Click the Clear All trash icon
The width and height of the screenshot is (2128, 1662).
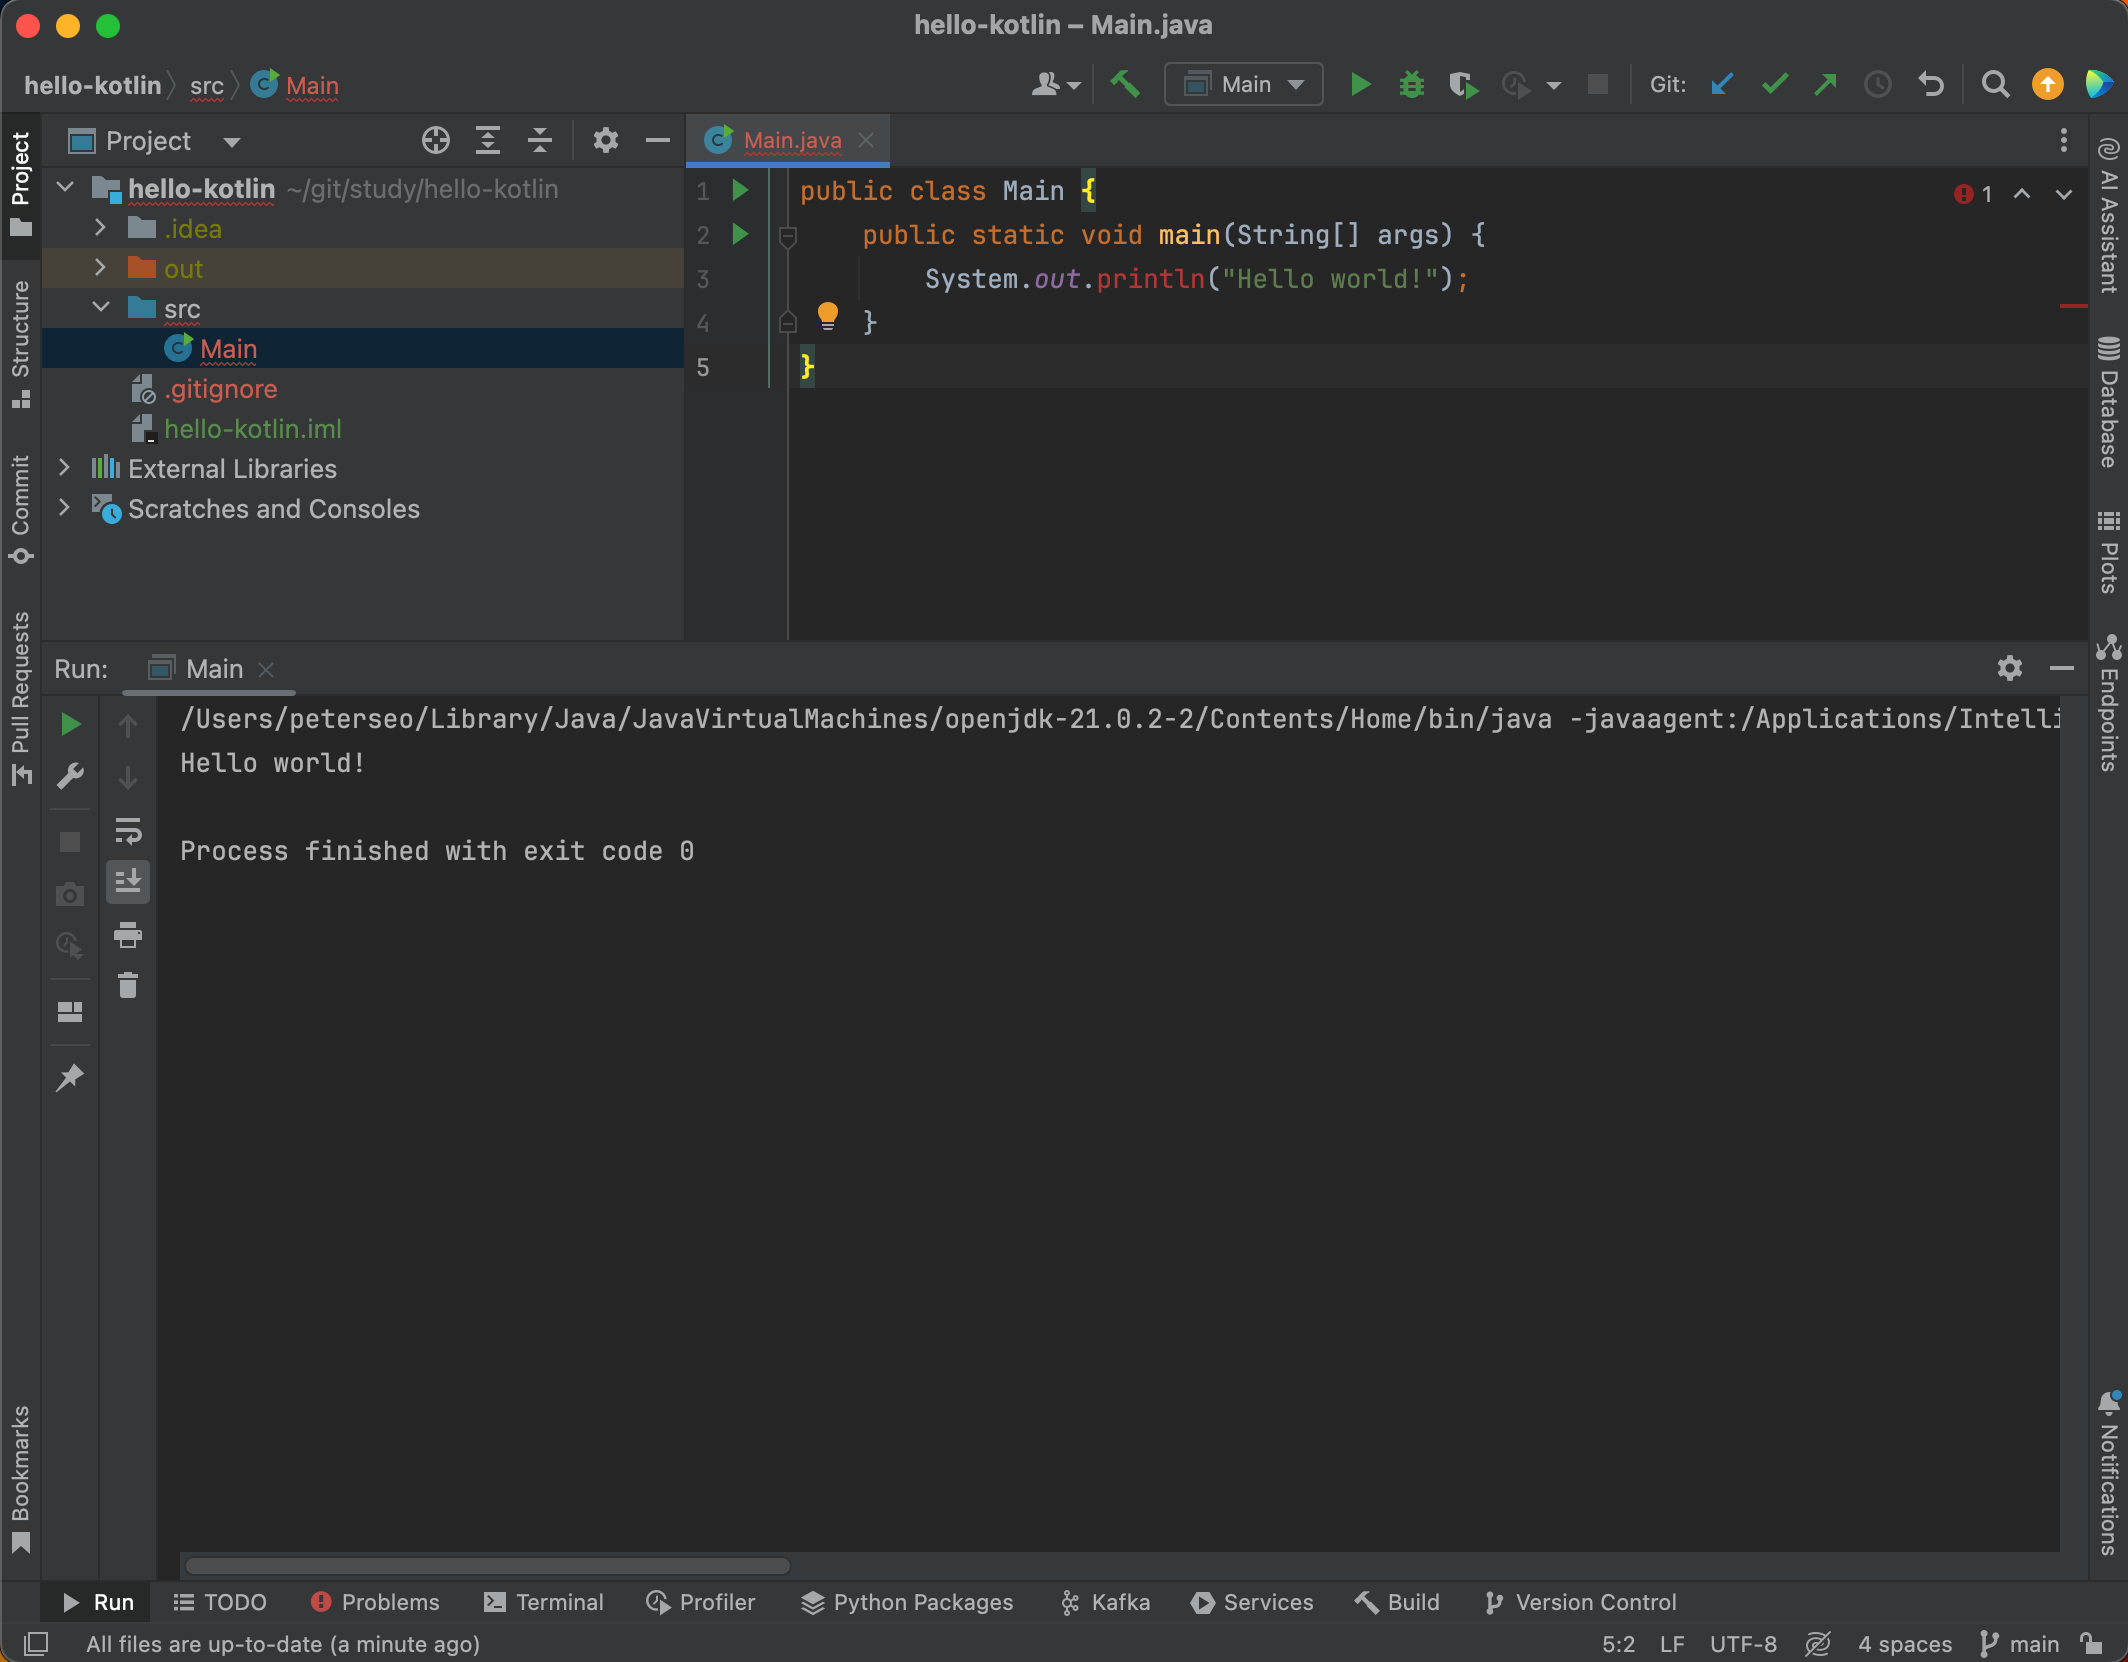point(128,986)
